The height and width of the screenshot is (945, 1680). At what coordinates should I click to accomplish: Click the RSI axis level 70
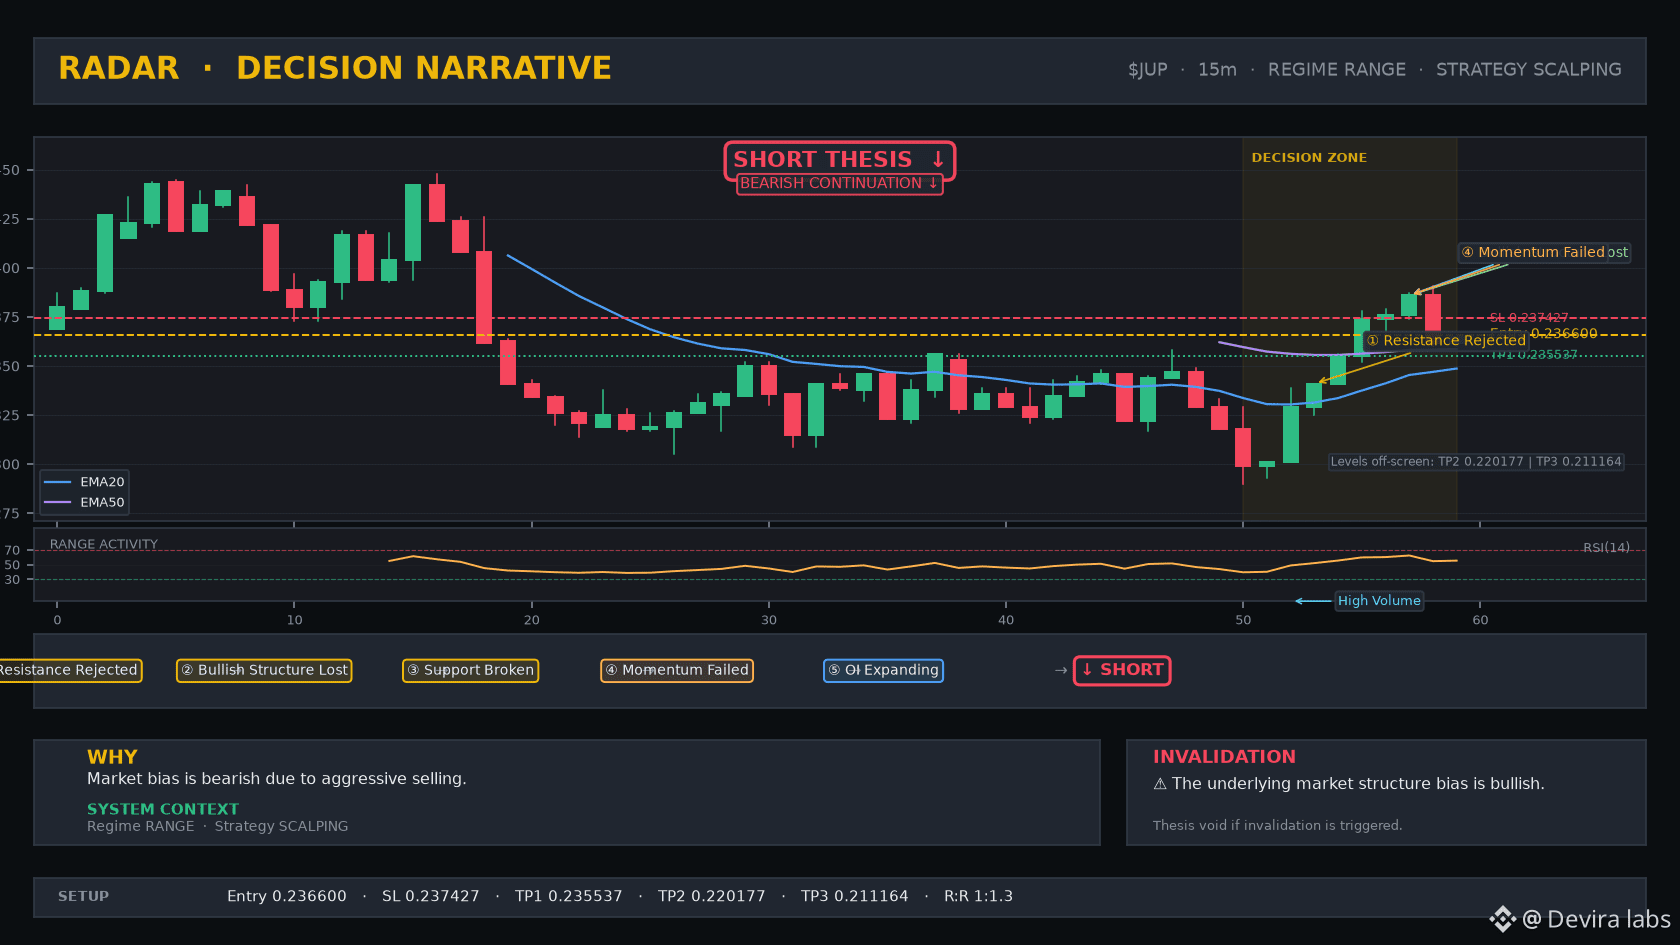[12, 550]
